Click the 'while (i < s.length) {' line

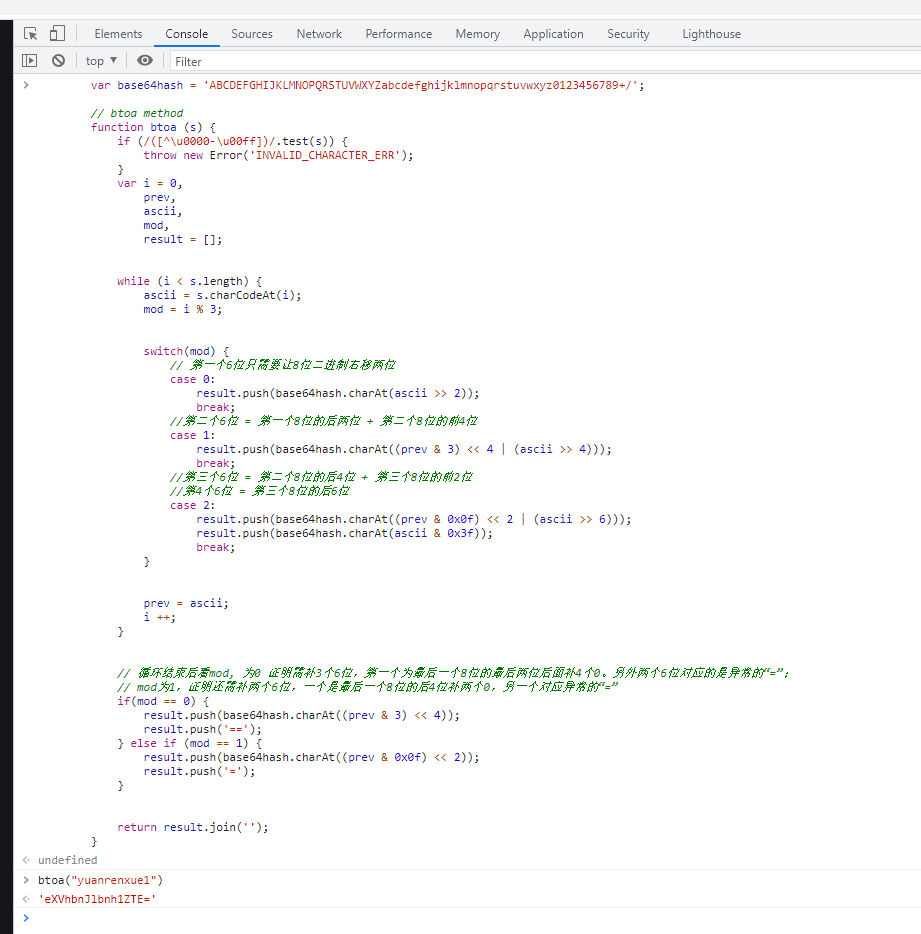coord(189,281)
